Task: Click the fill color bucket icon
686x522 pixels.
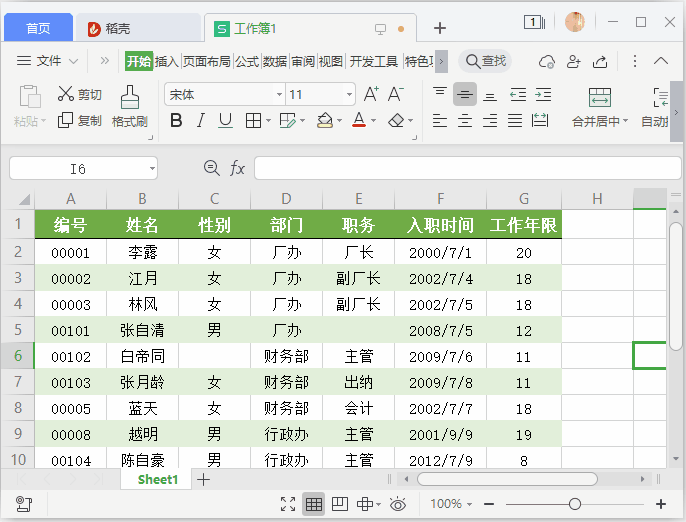Action: [325, 120]
